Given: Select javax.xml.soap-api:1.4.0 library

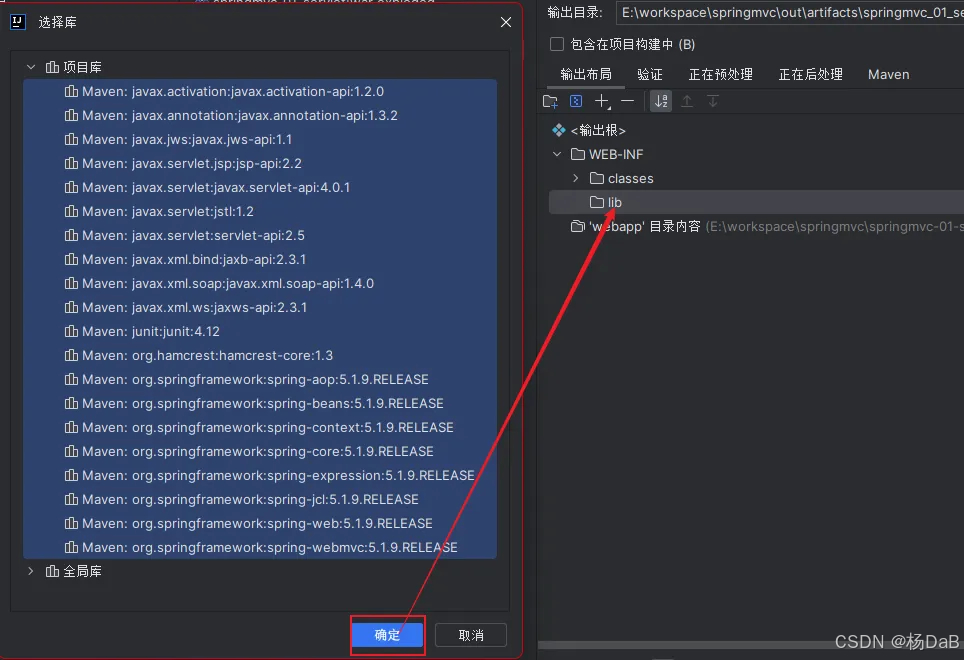Looking at the screenshot, I should point(259,283).
